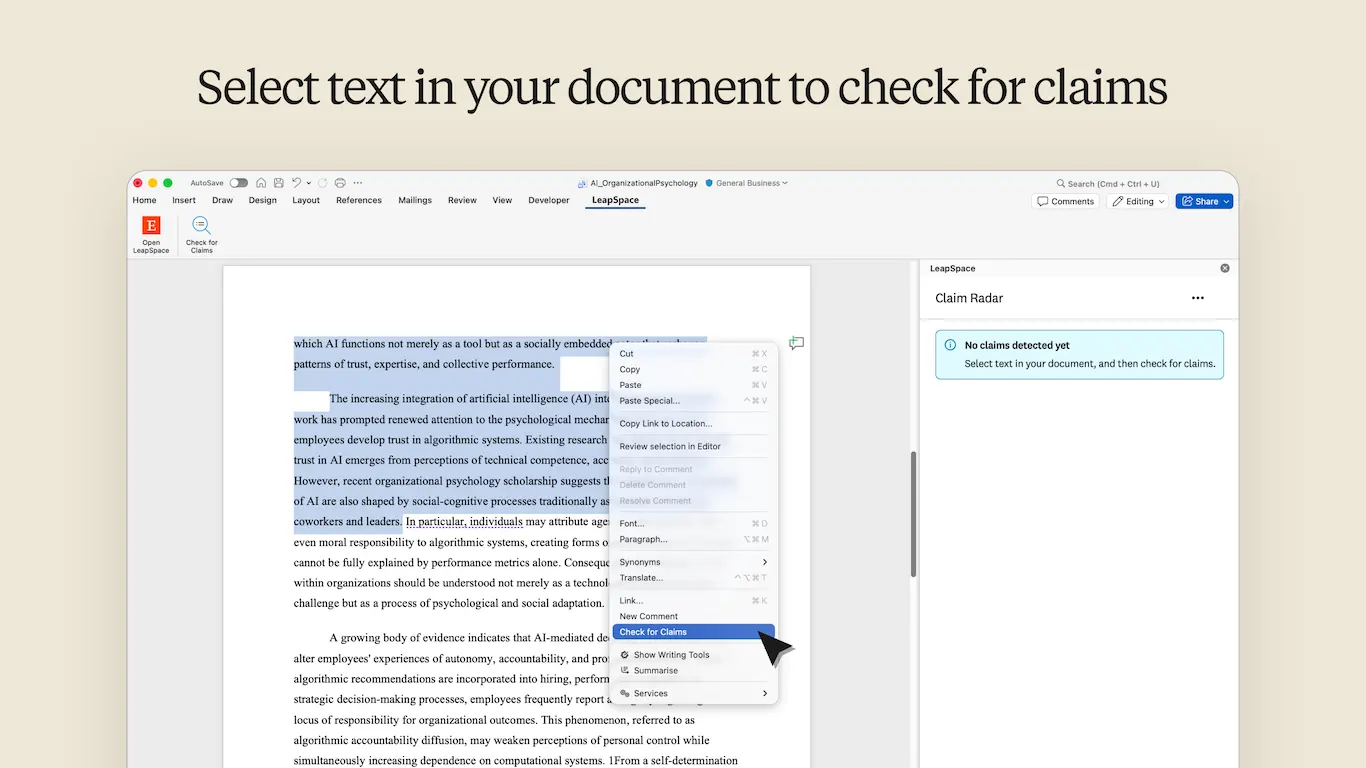Open the Layout ribbon tab
Image resolution: width=1366 pixels, height=768 pixels.
(306, 200)
